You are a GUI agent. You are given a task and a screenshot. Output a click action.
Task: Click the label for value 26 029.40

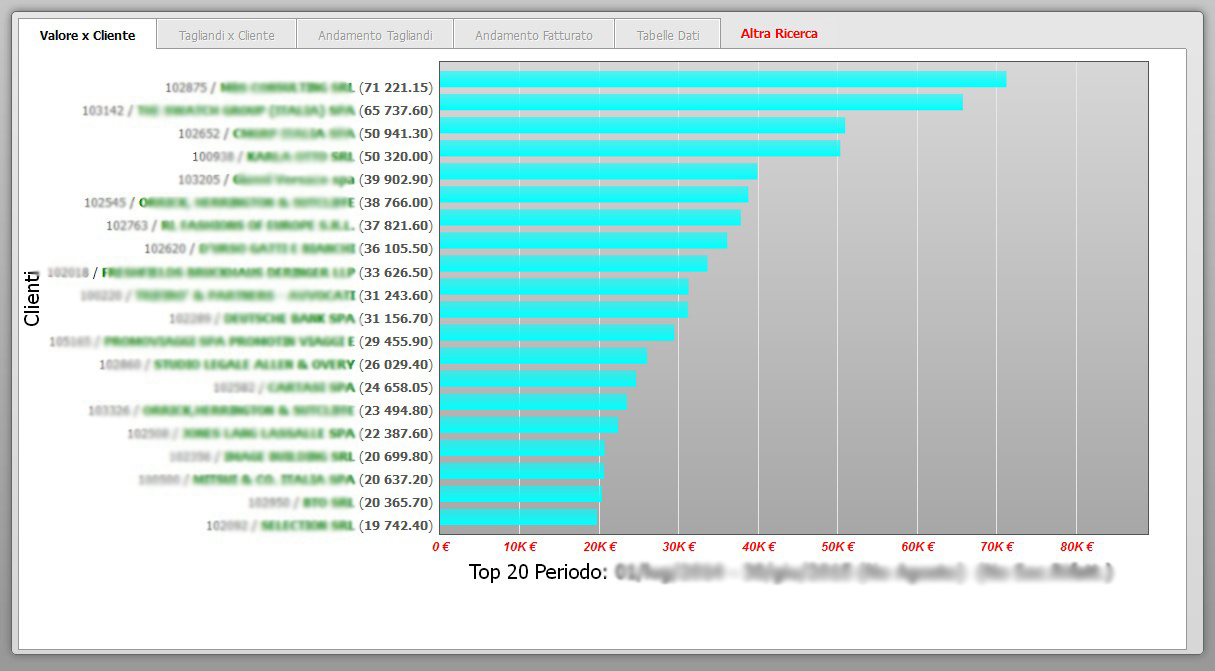(x=266, y=364)
